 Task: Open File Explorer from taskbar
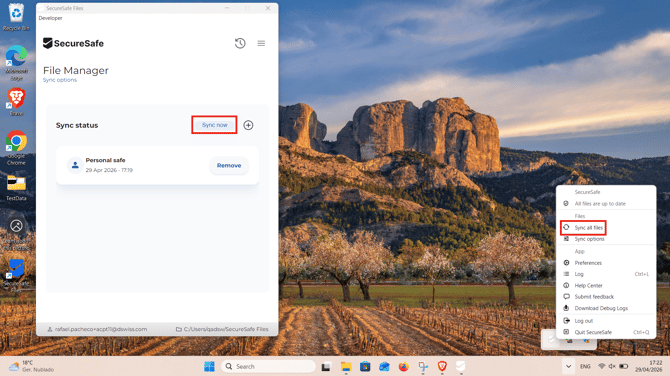(346, 366)
